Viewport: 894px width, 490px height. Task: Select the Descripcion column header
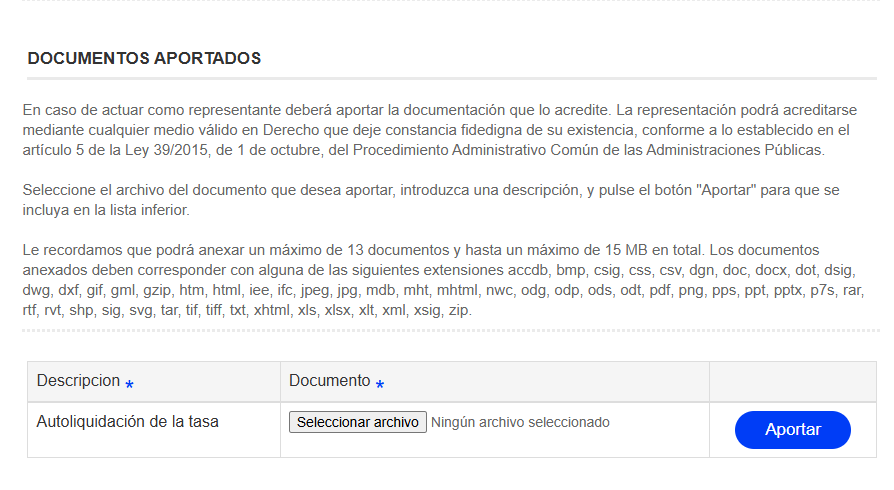[x=78, y=381]
